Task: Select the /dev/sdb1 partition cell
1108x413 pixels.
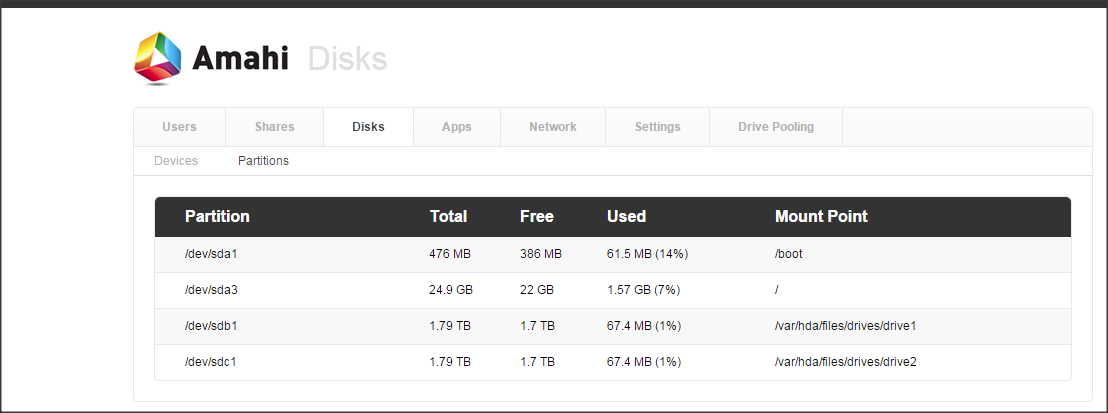Action: click(x=211, y=326)
